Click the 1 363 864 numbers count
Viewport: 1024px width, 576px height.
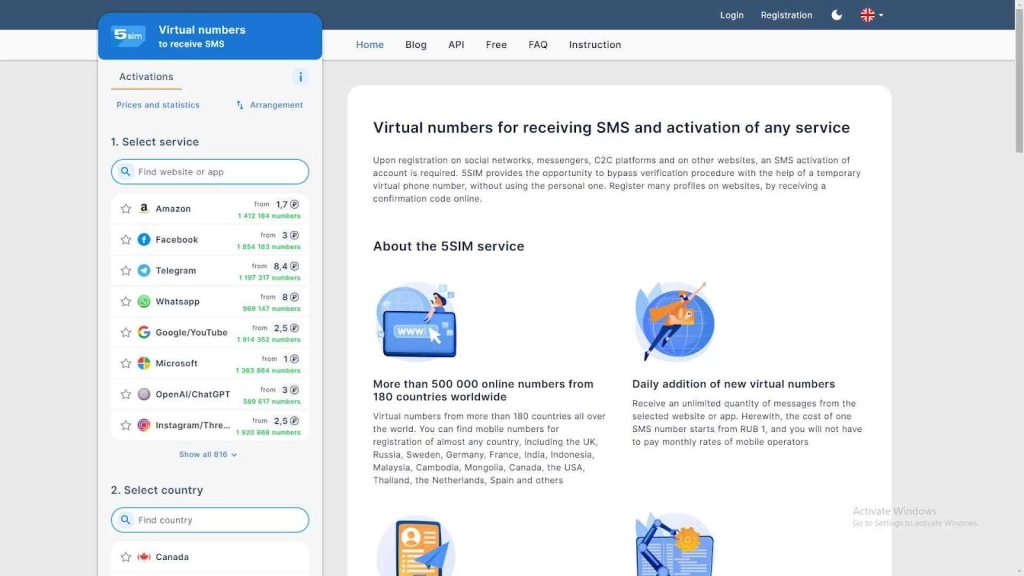(x=268, y=371)
